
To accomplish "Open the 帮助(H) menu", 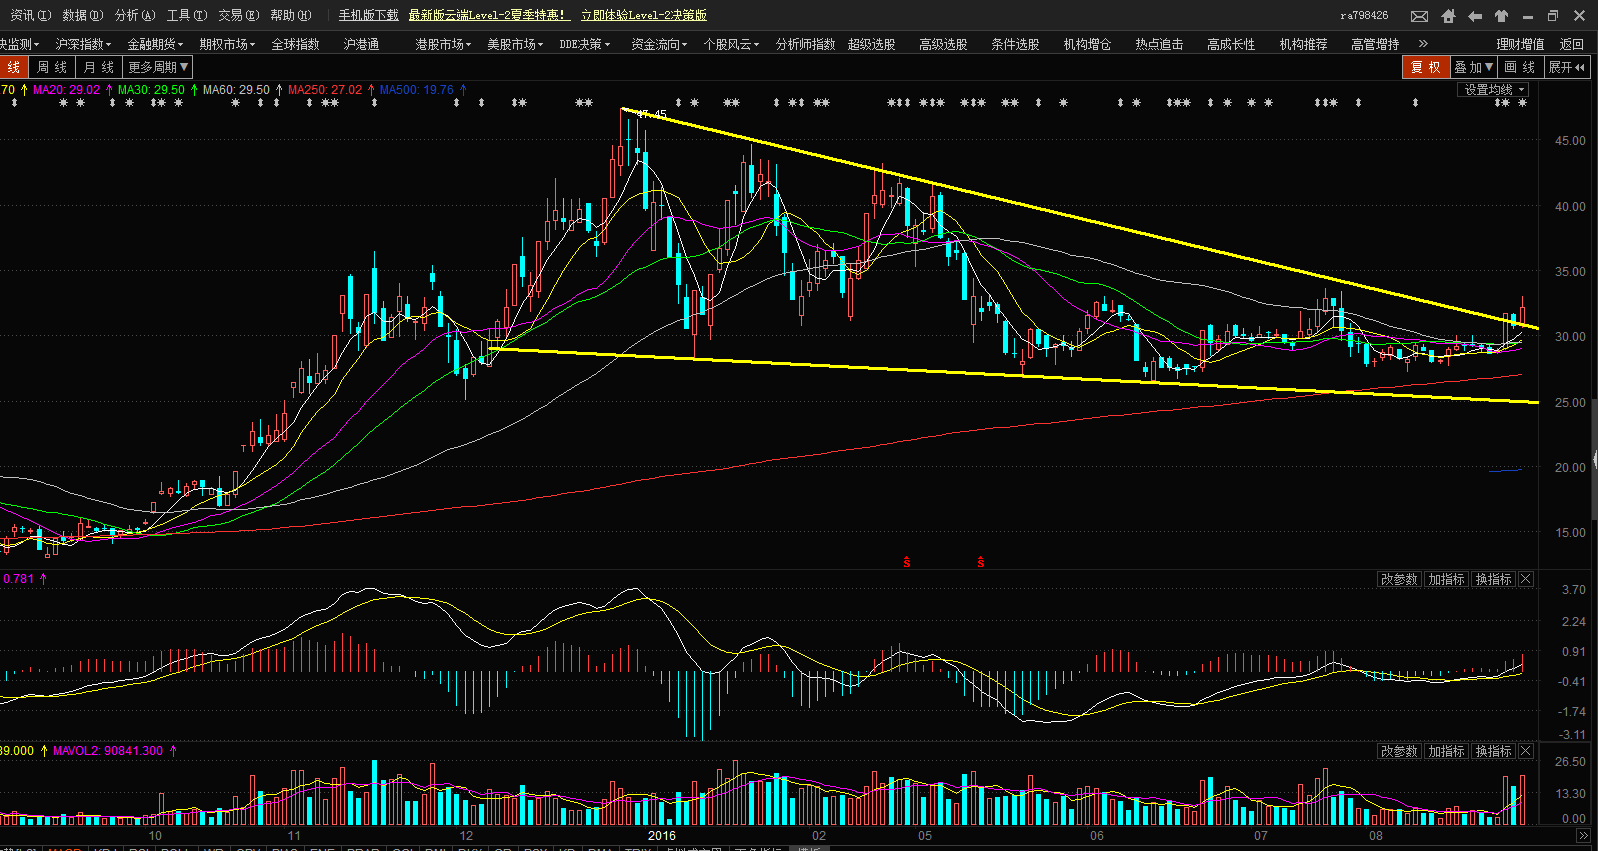I will tap(290, 15).
